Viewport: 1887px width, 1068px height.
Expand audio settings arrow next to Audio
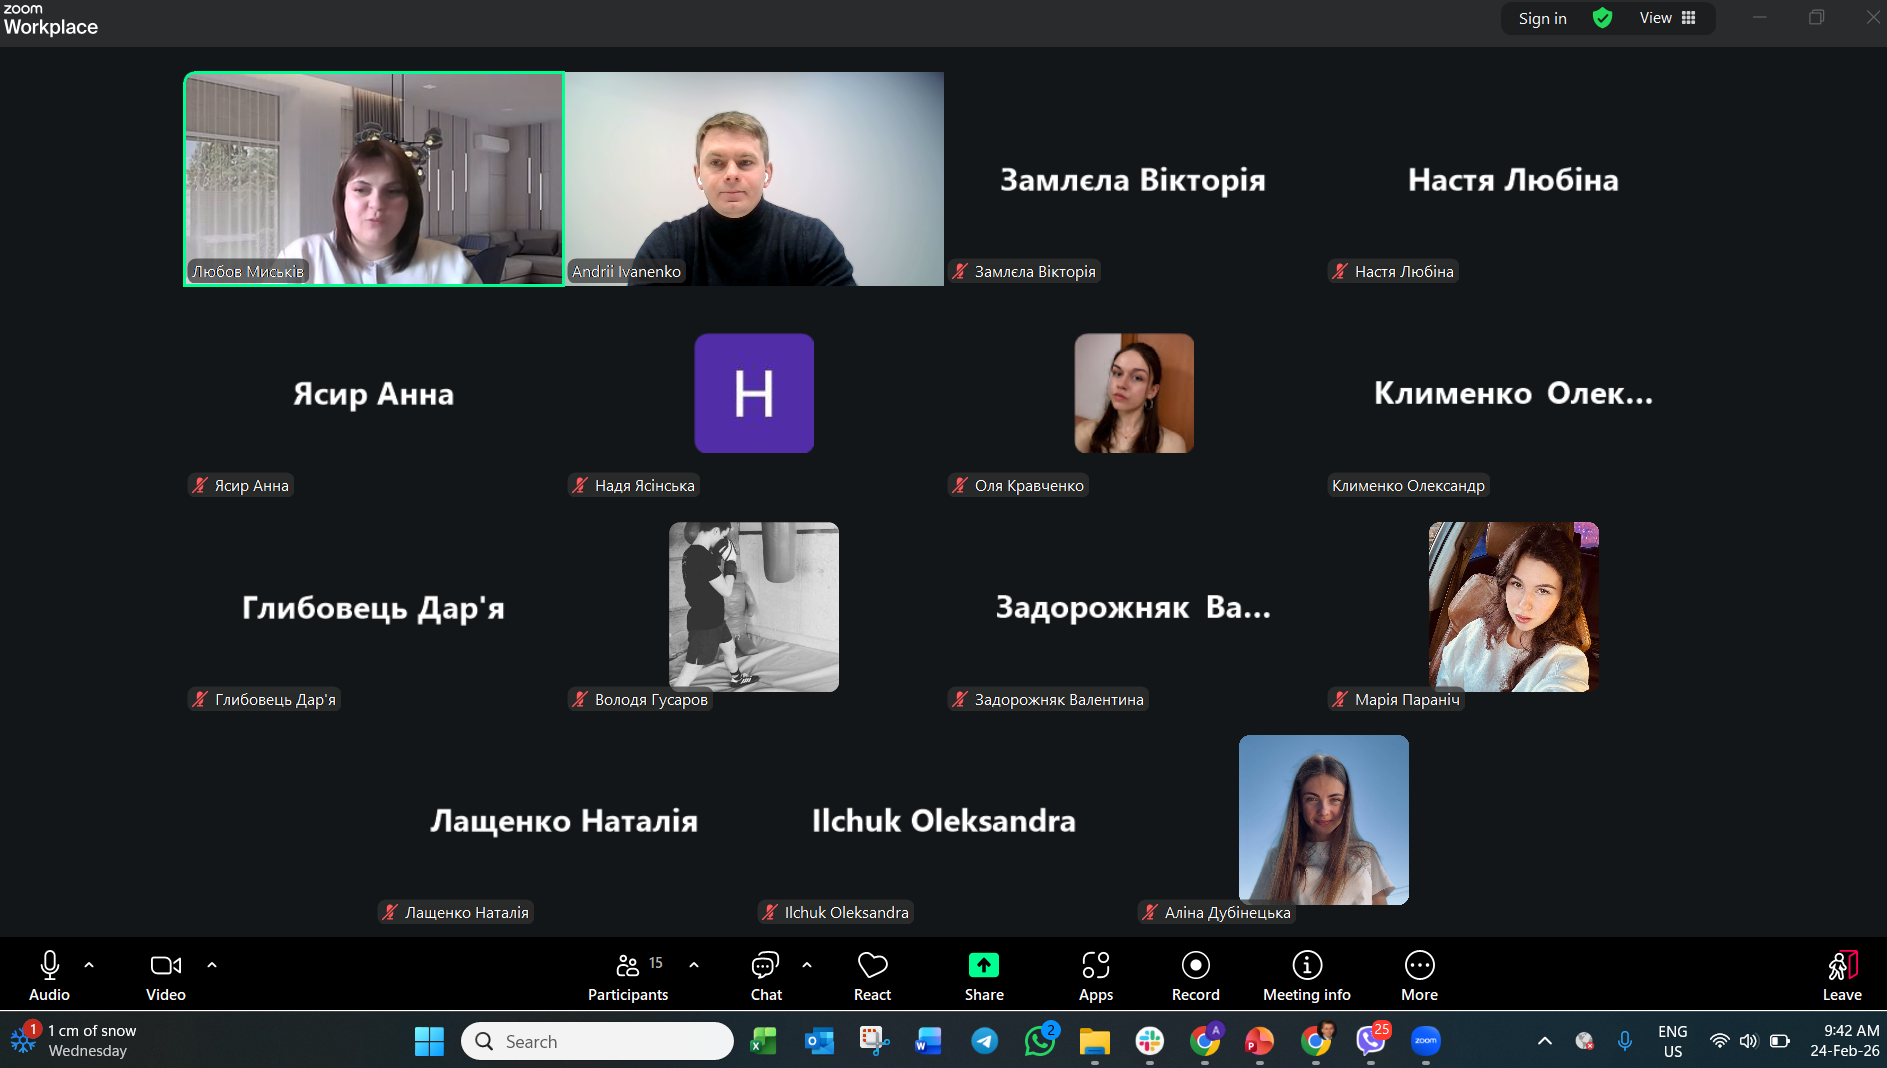point(89,965)
